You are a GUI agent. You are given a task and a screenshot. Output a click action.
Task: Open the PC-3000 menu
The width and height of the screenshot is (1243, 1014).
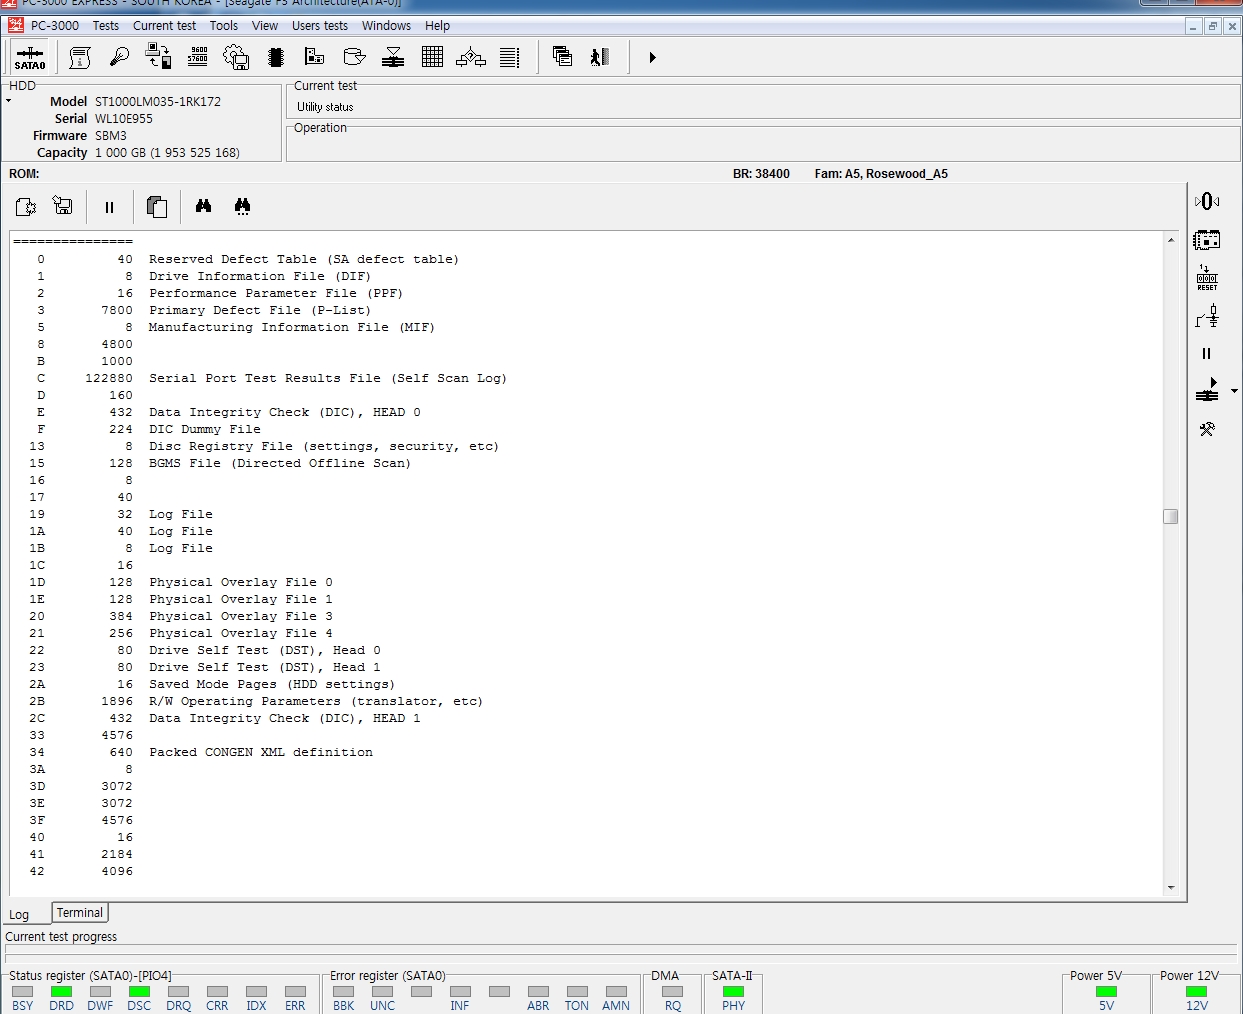coord(55,26)
